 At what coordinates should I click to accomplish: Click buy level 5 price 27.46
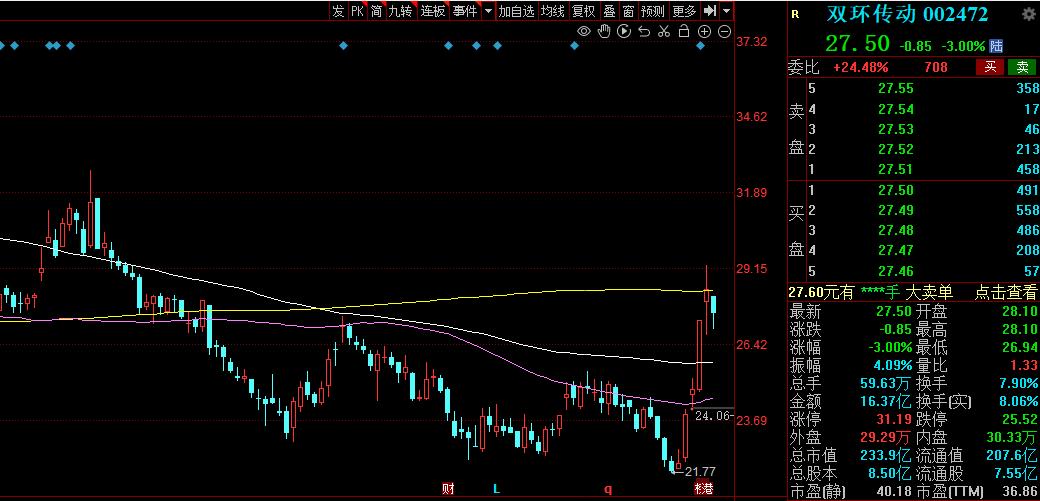click(x=895, y=271)
